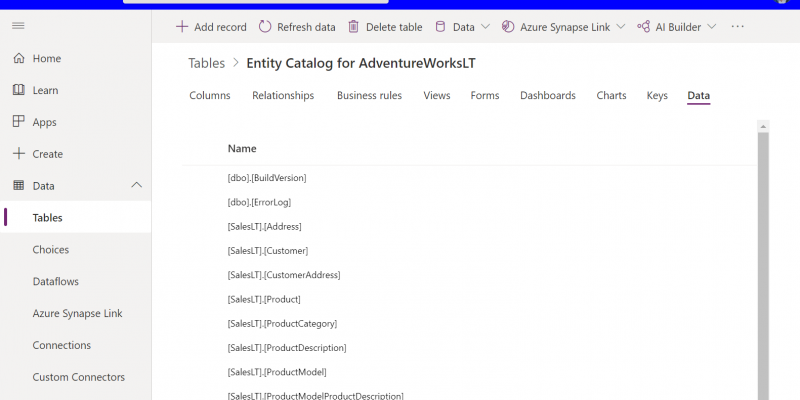
Task: Switch to the Views tab
Action: [x=437, y=95]
